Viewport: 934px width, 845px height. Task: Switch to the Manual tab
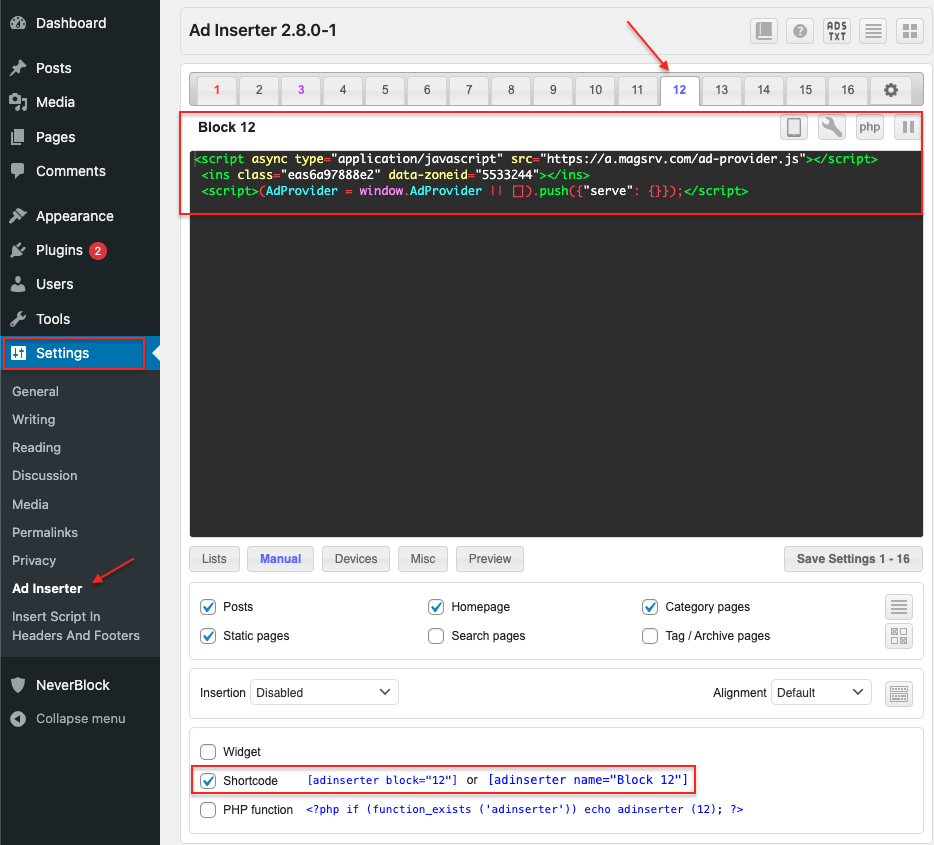280,559
